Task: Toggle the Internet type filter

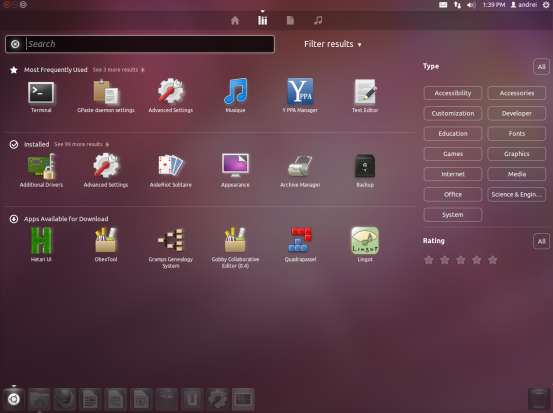Action: coord(453,174)
